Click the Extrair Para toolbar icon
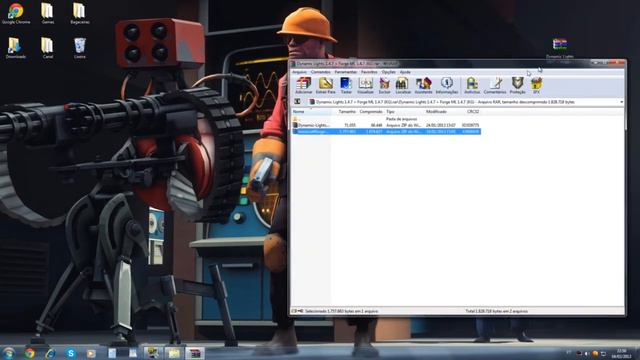This screenshot has height=360, width=640. [325, 85]
